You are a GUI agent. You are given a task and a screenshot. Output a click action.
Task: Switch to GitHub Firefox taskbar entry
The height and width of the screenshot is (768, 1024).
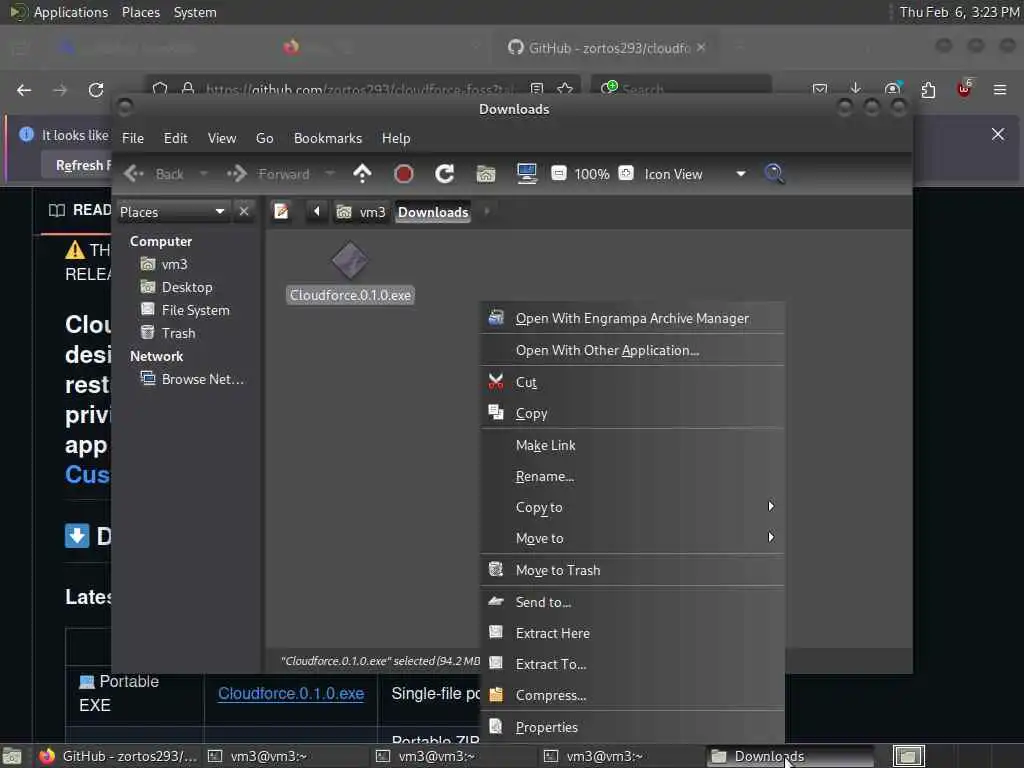[118, 756]
